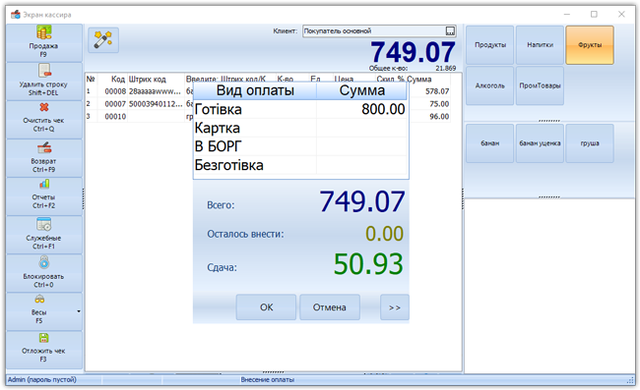Select the ПромТовары category
The width and height of the screenshot is (640, 390).
[540, 86]
